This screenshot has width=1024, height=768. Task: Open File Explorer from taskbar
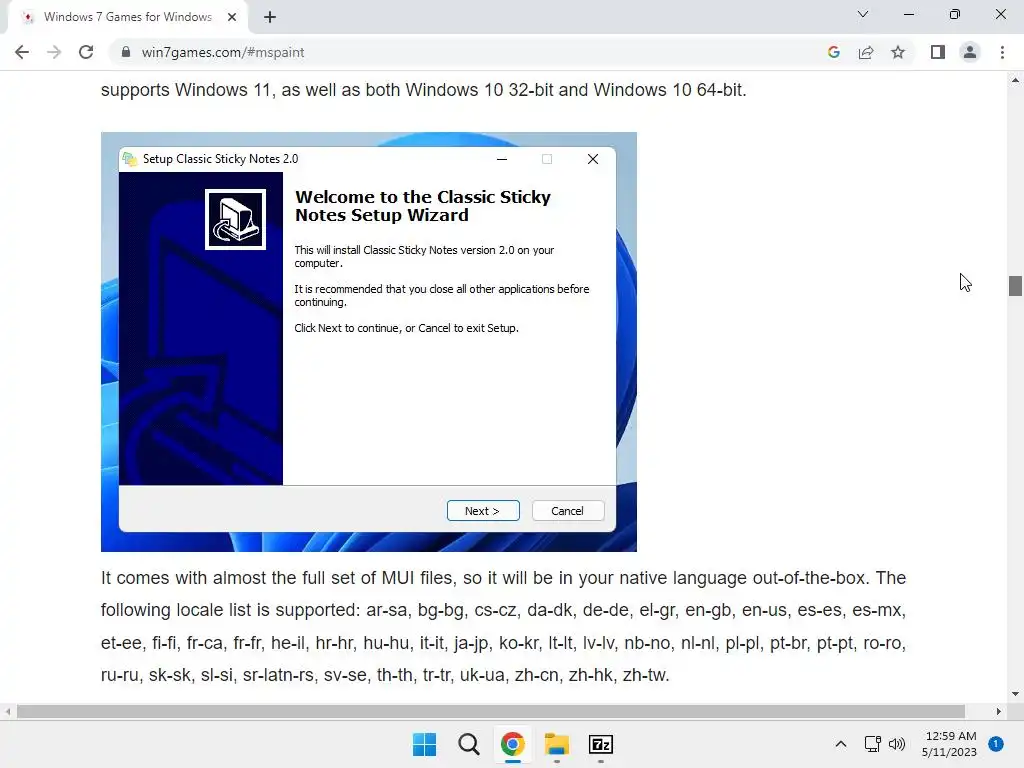point(556,744)
